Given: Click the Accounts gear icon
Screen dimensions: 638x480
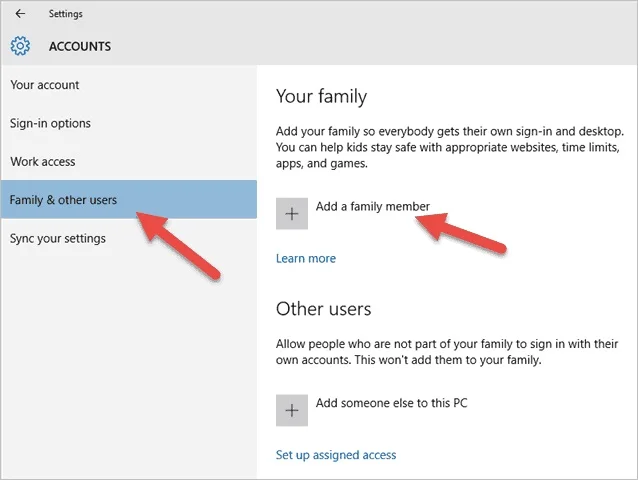Looking at the screenshot, I should 21,46.
